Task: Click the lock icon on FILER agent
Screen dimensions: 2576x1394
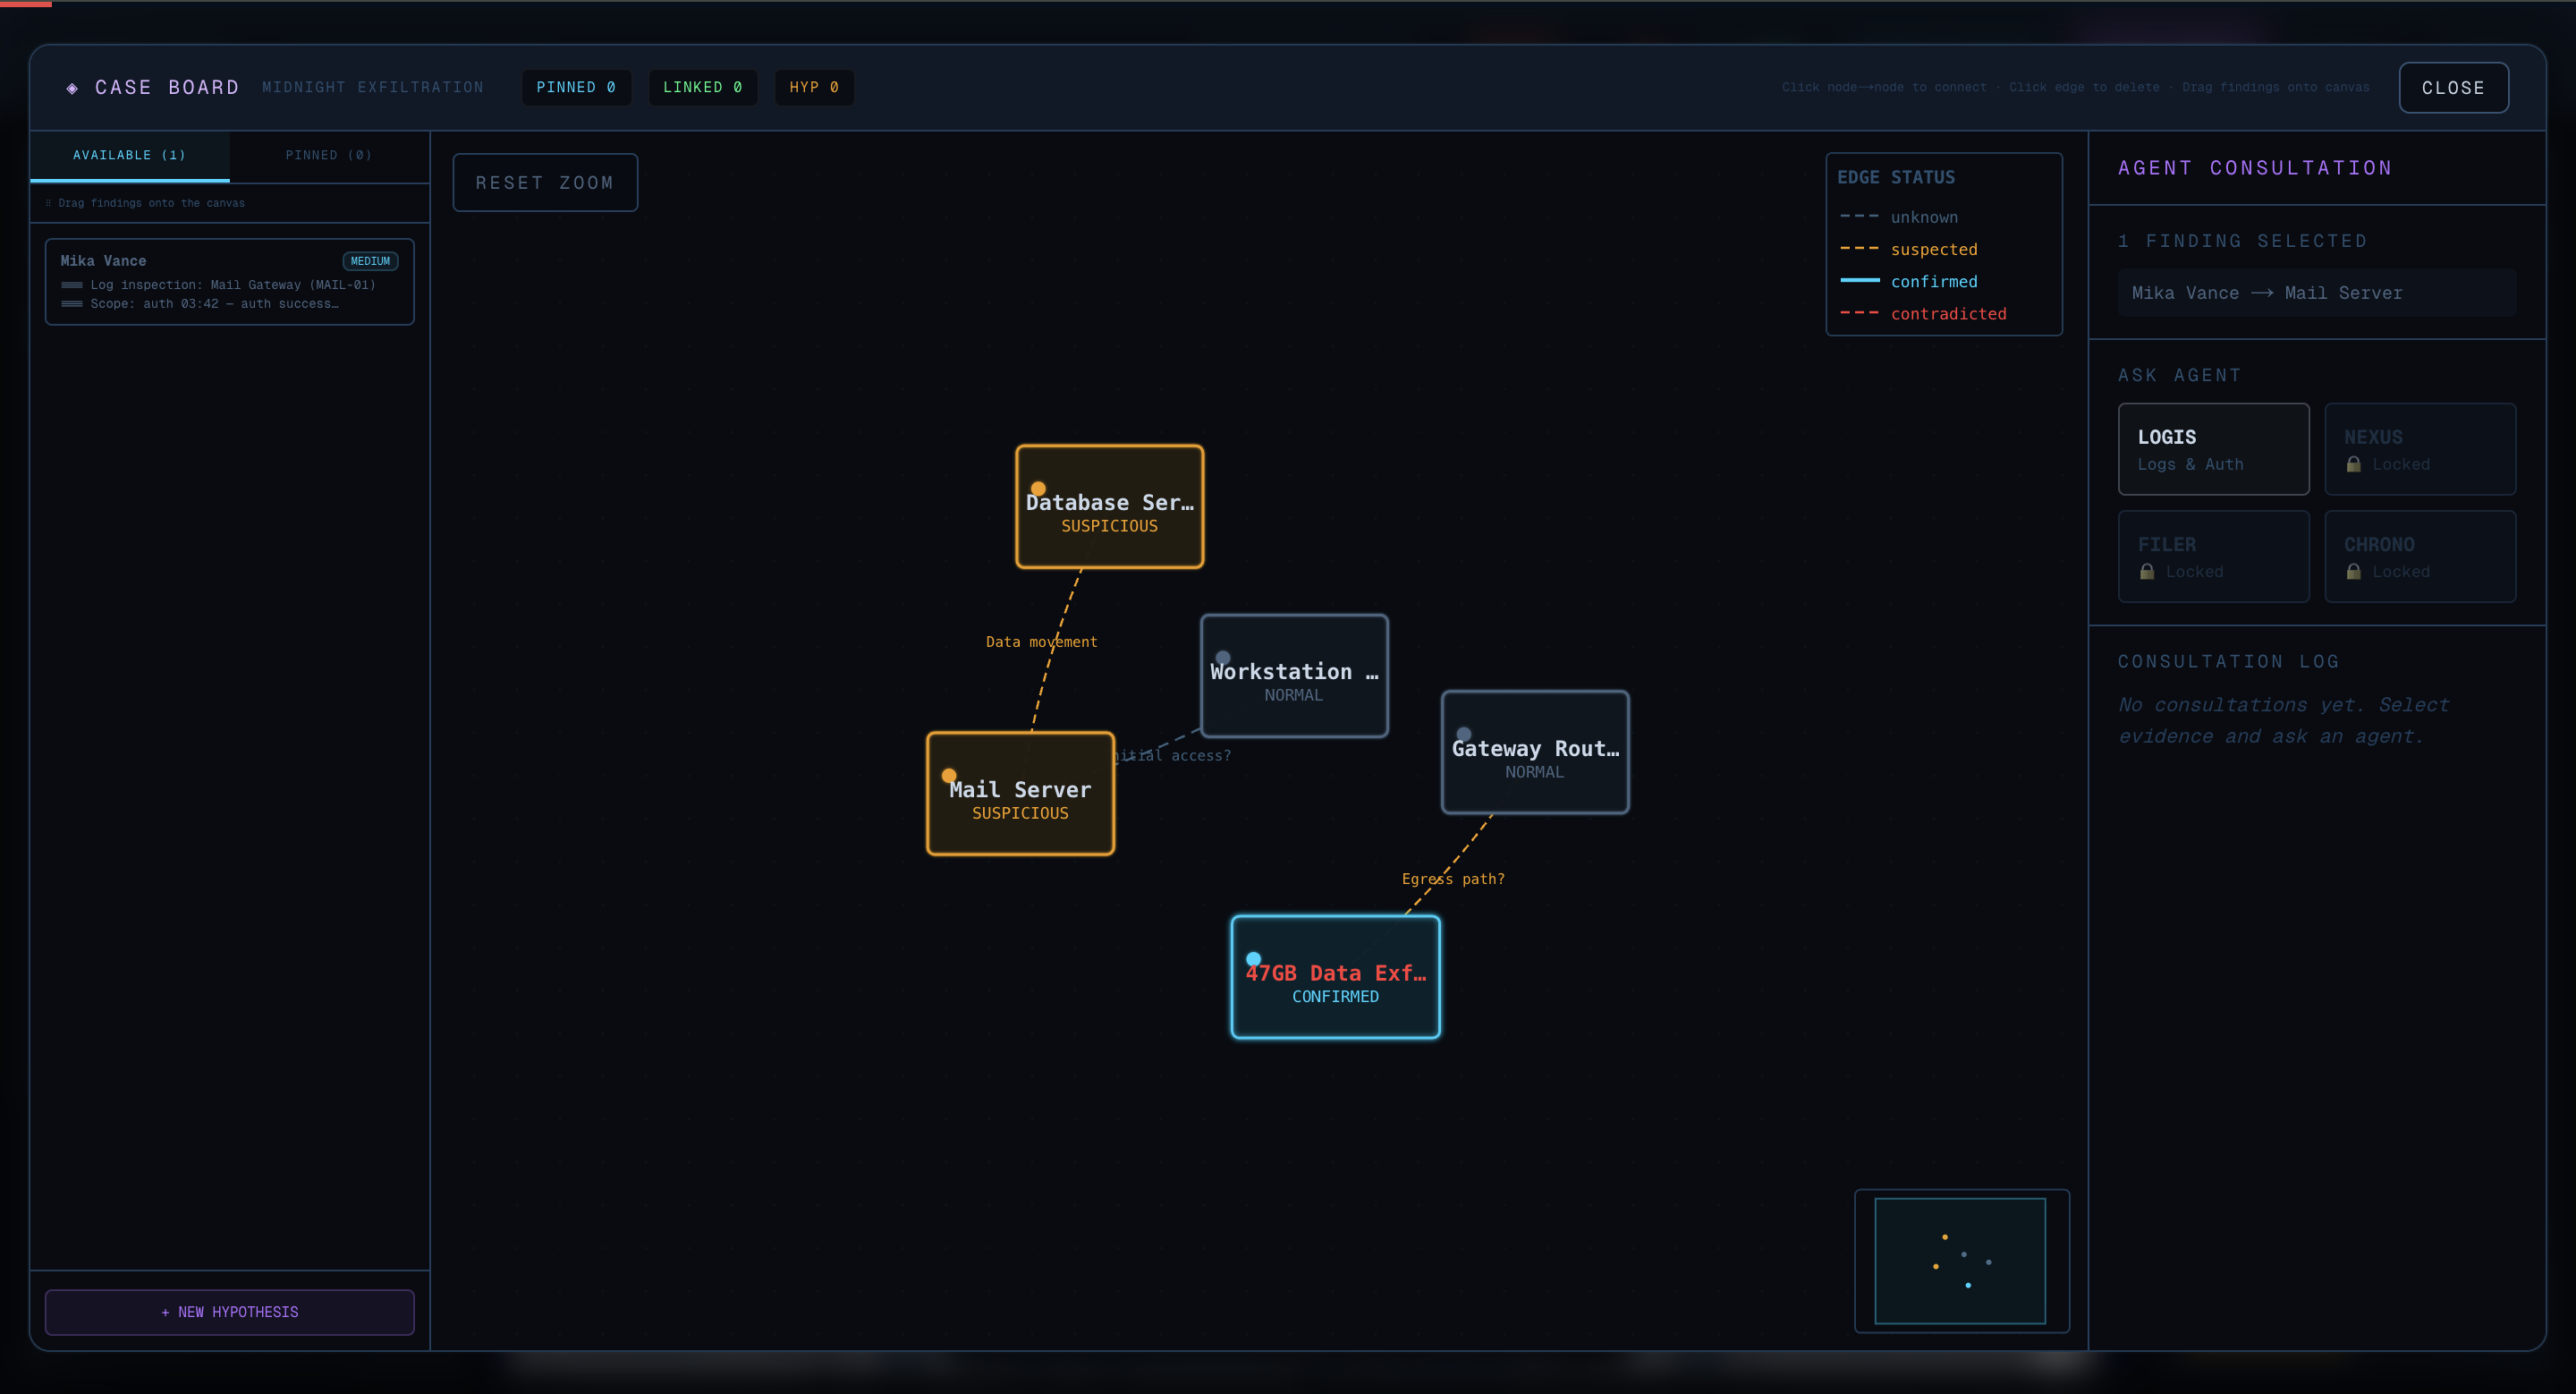Action: pyautogui.click(x=2146, y=572)
